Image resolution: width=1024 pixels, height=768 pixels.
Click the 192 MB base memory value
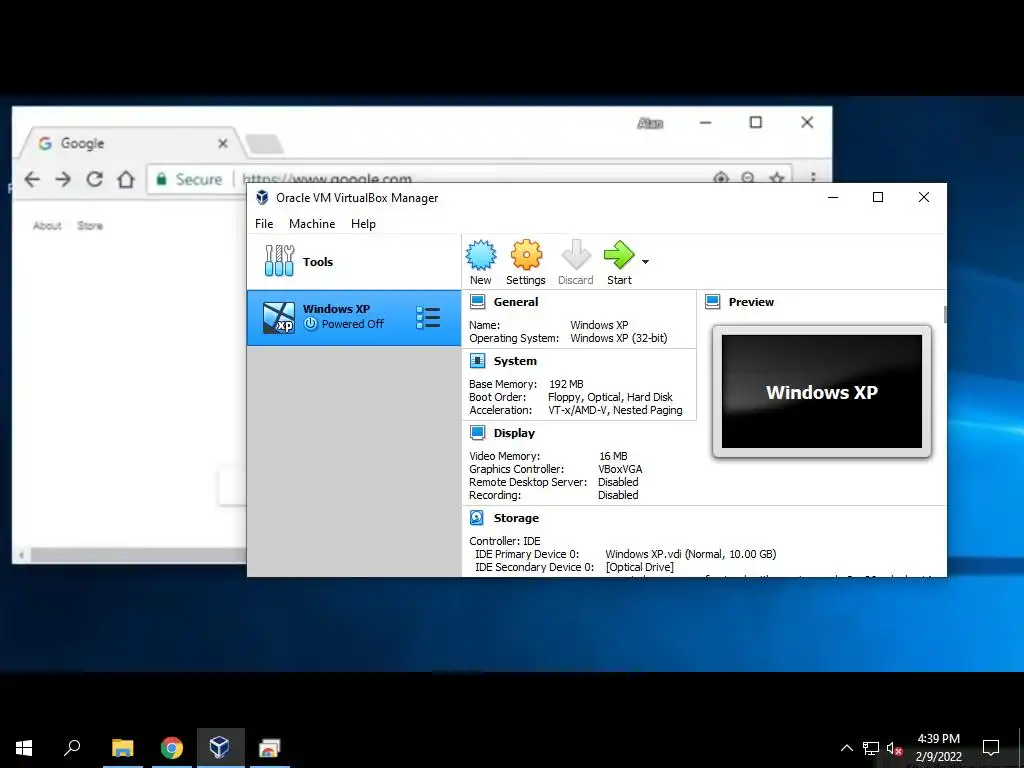coord(566,384)
